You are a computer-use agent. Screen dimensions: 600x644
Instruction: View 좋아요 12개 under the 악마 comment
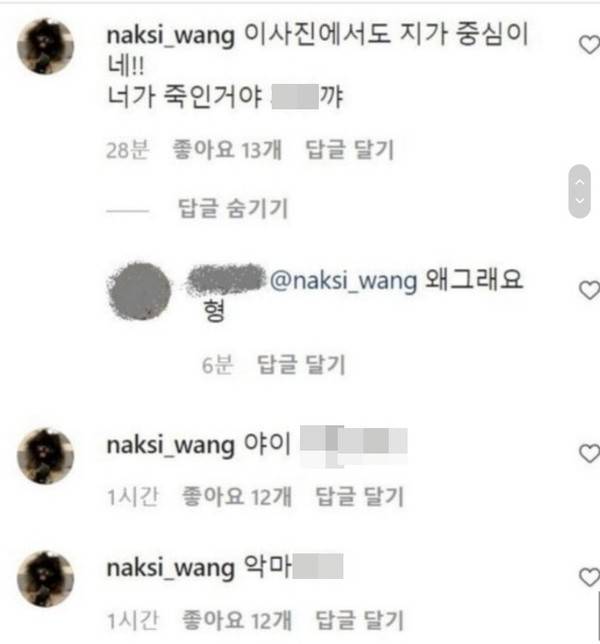click(237, 620)
